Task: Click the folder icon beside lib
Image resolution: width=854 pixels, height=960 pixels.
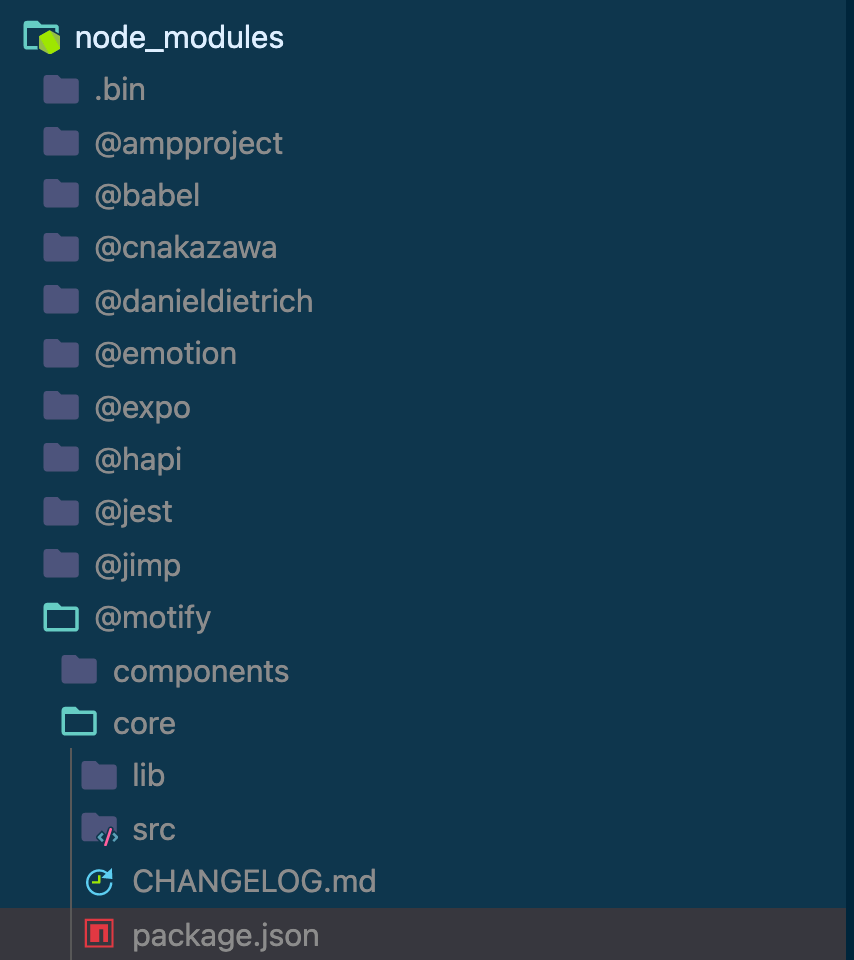Action: pyautogui.click(x=100, y=775)
